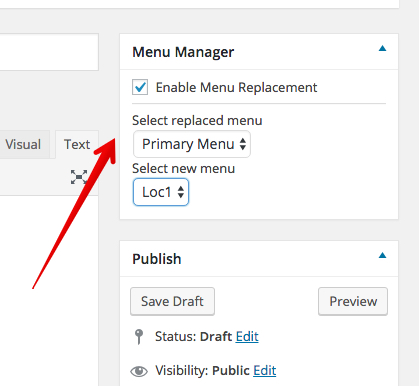The height and width of the screenshot is (386, 419).
Task: Click the Menu Manager panel heading
Action: pos(183,52)
